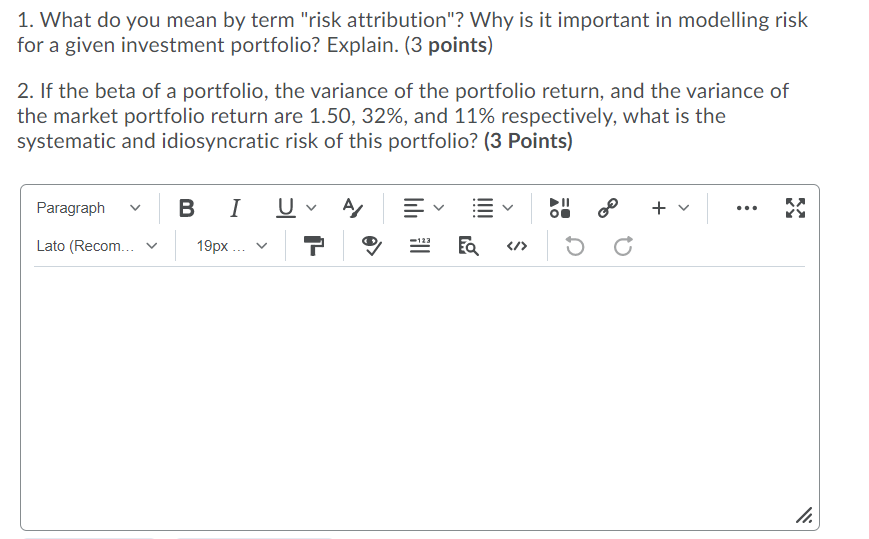Insert a quicklink
This screenshot has width=869, height=539.
[608, 208]
